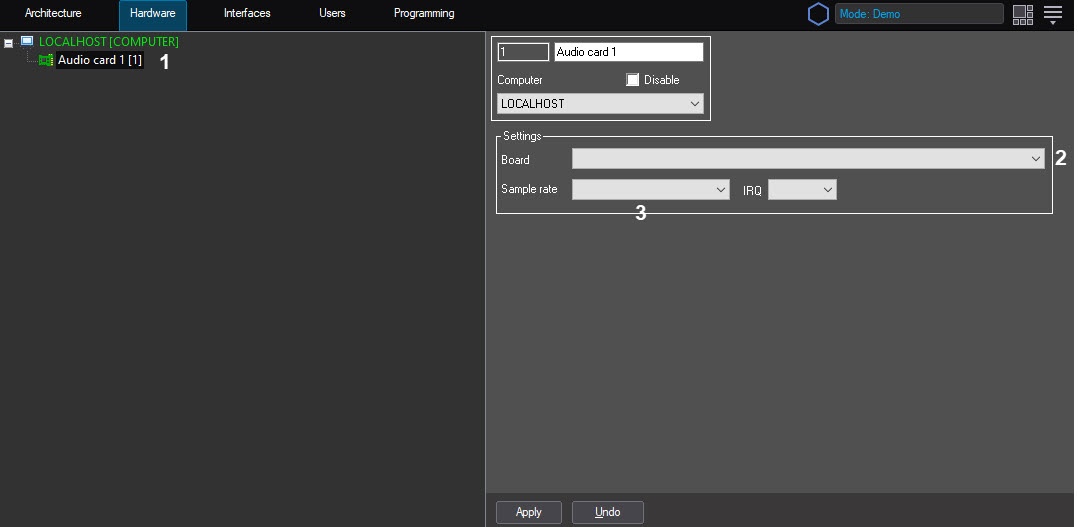Screen dimensions: 1078x527
Task: Open the hamburger main menu icon
Action: click(1053, 14)
